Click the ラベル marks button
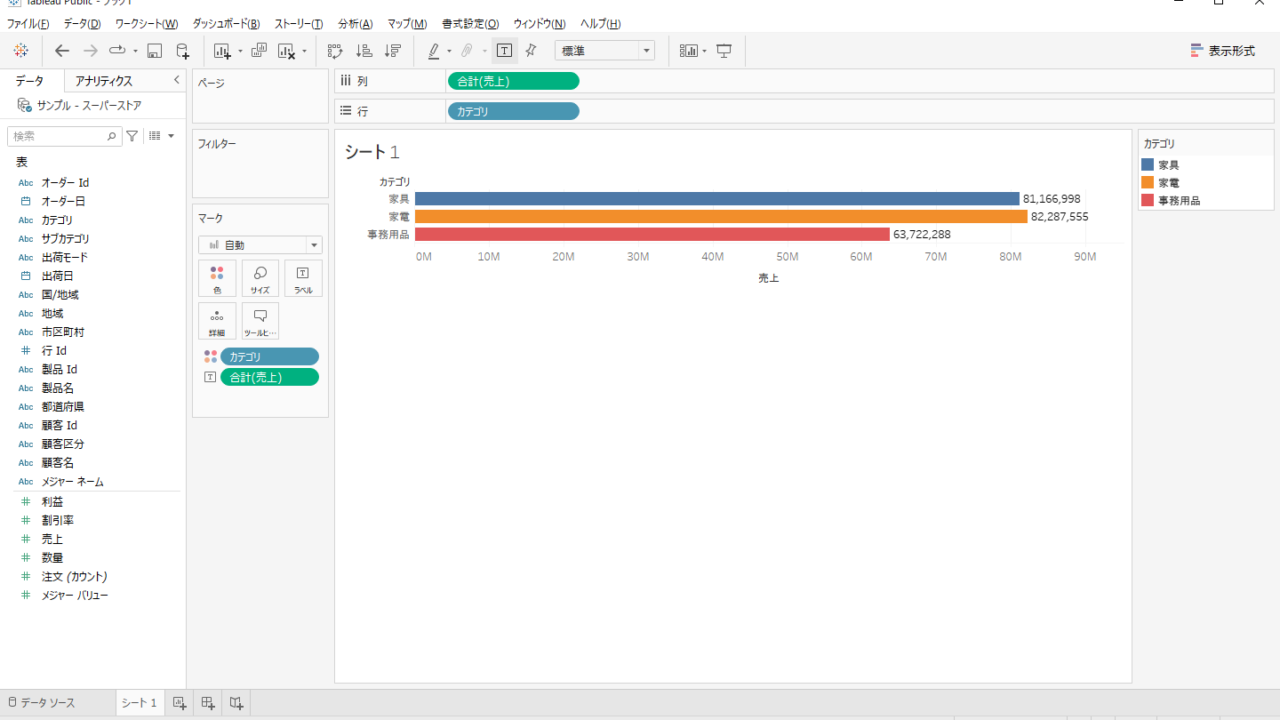 (x=303, y=279)
